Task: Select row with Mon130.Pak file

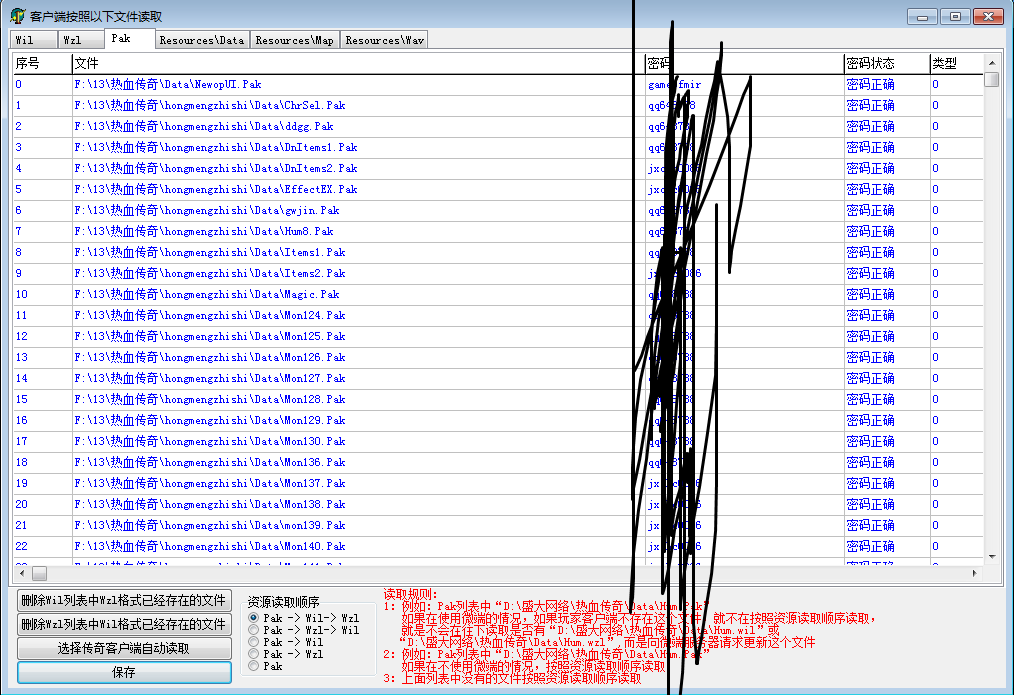Action: tap(498, 442)
